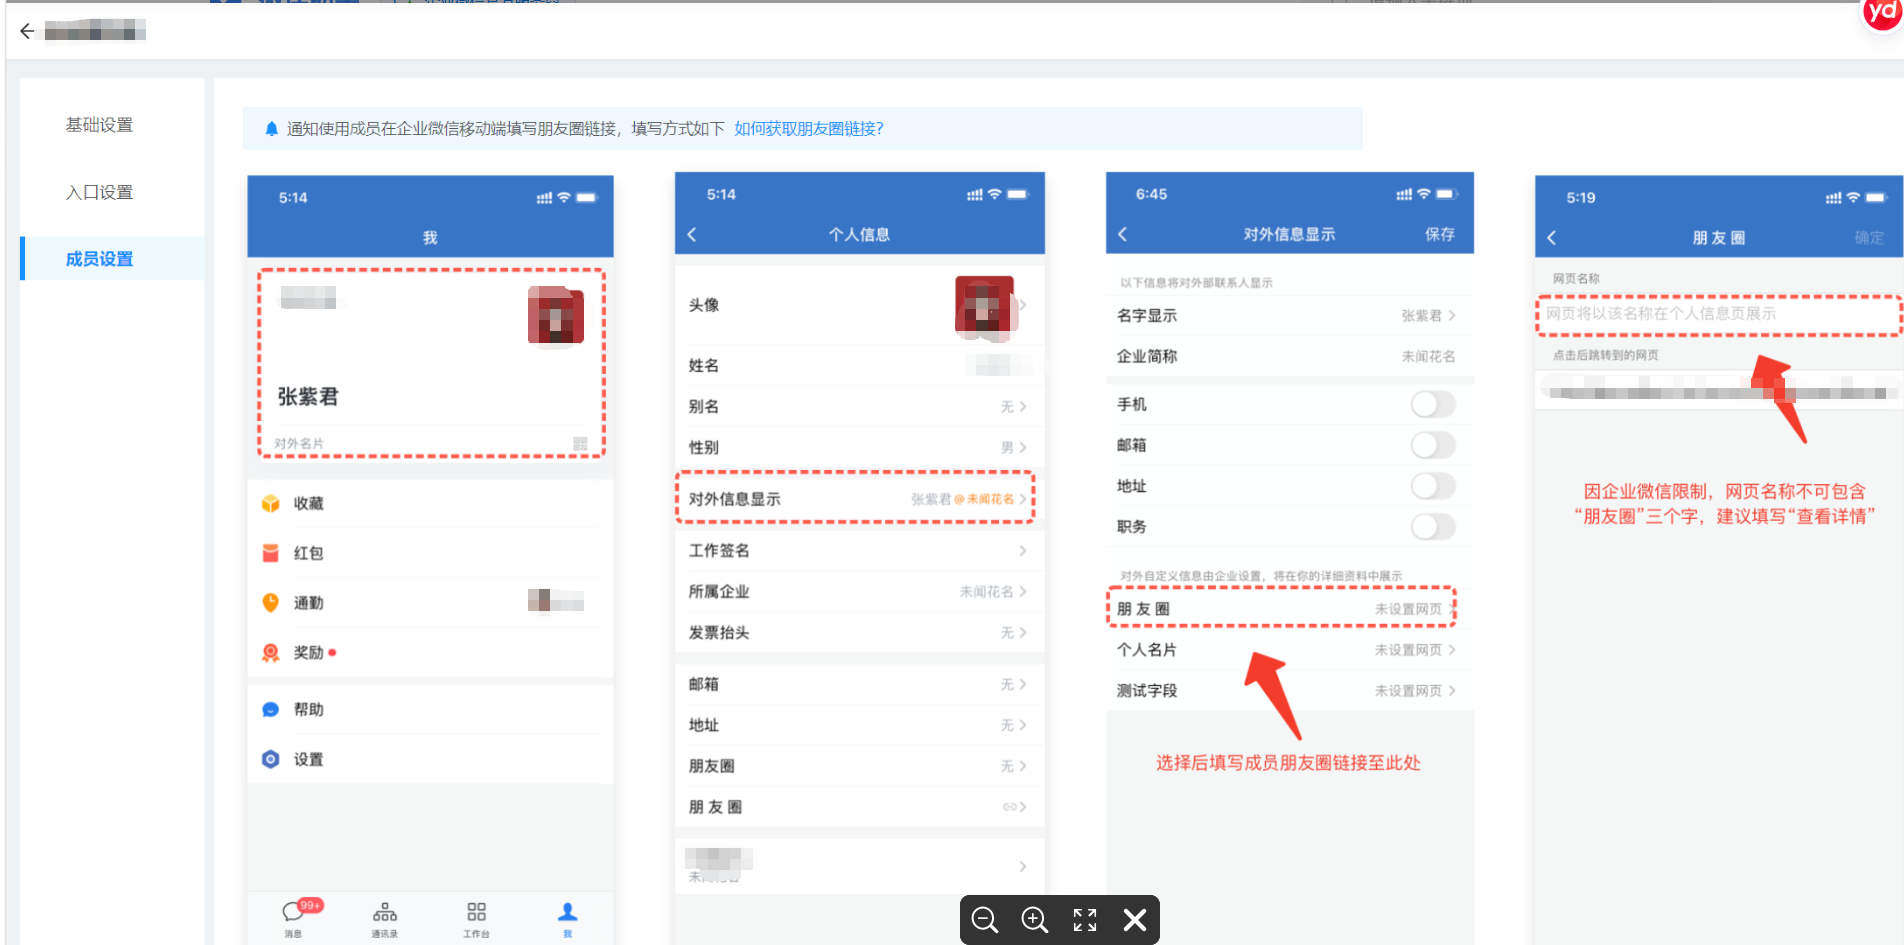The width and height of the screenshot is (1904, 945).
Task: Expand the 名字显示 row chevron
Action: click(1452, 316)
